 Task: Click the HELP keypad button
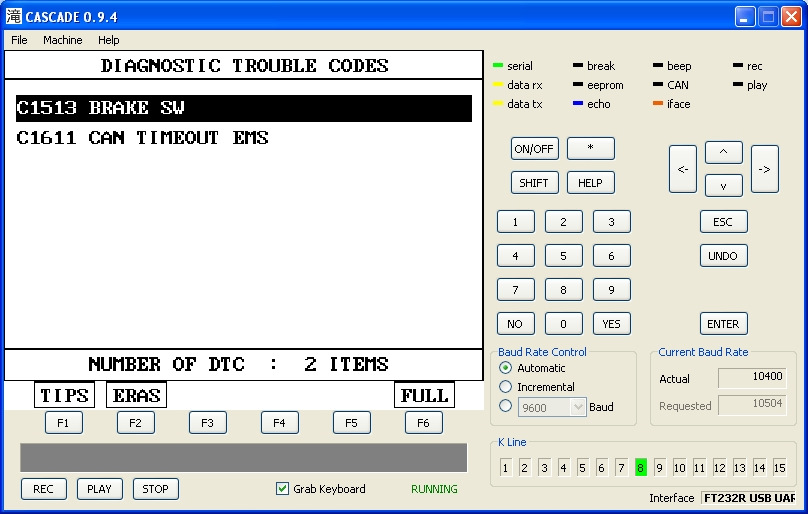pos(591,183)
